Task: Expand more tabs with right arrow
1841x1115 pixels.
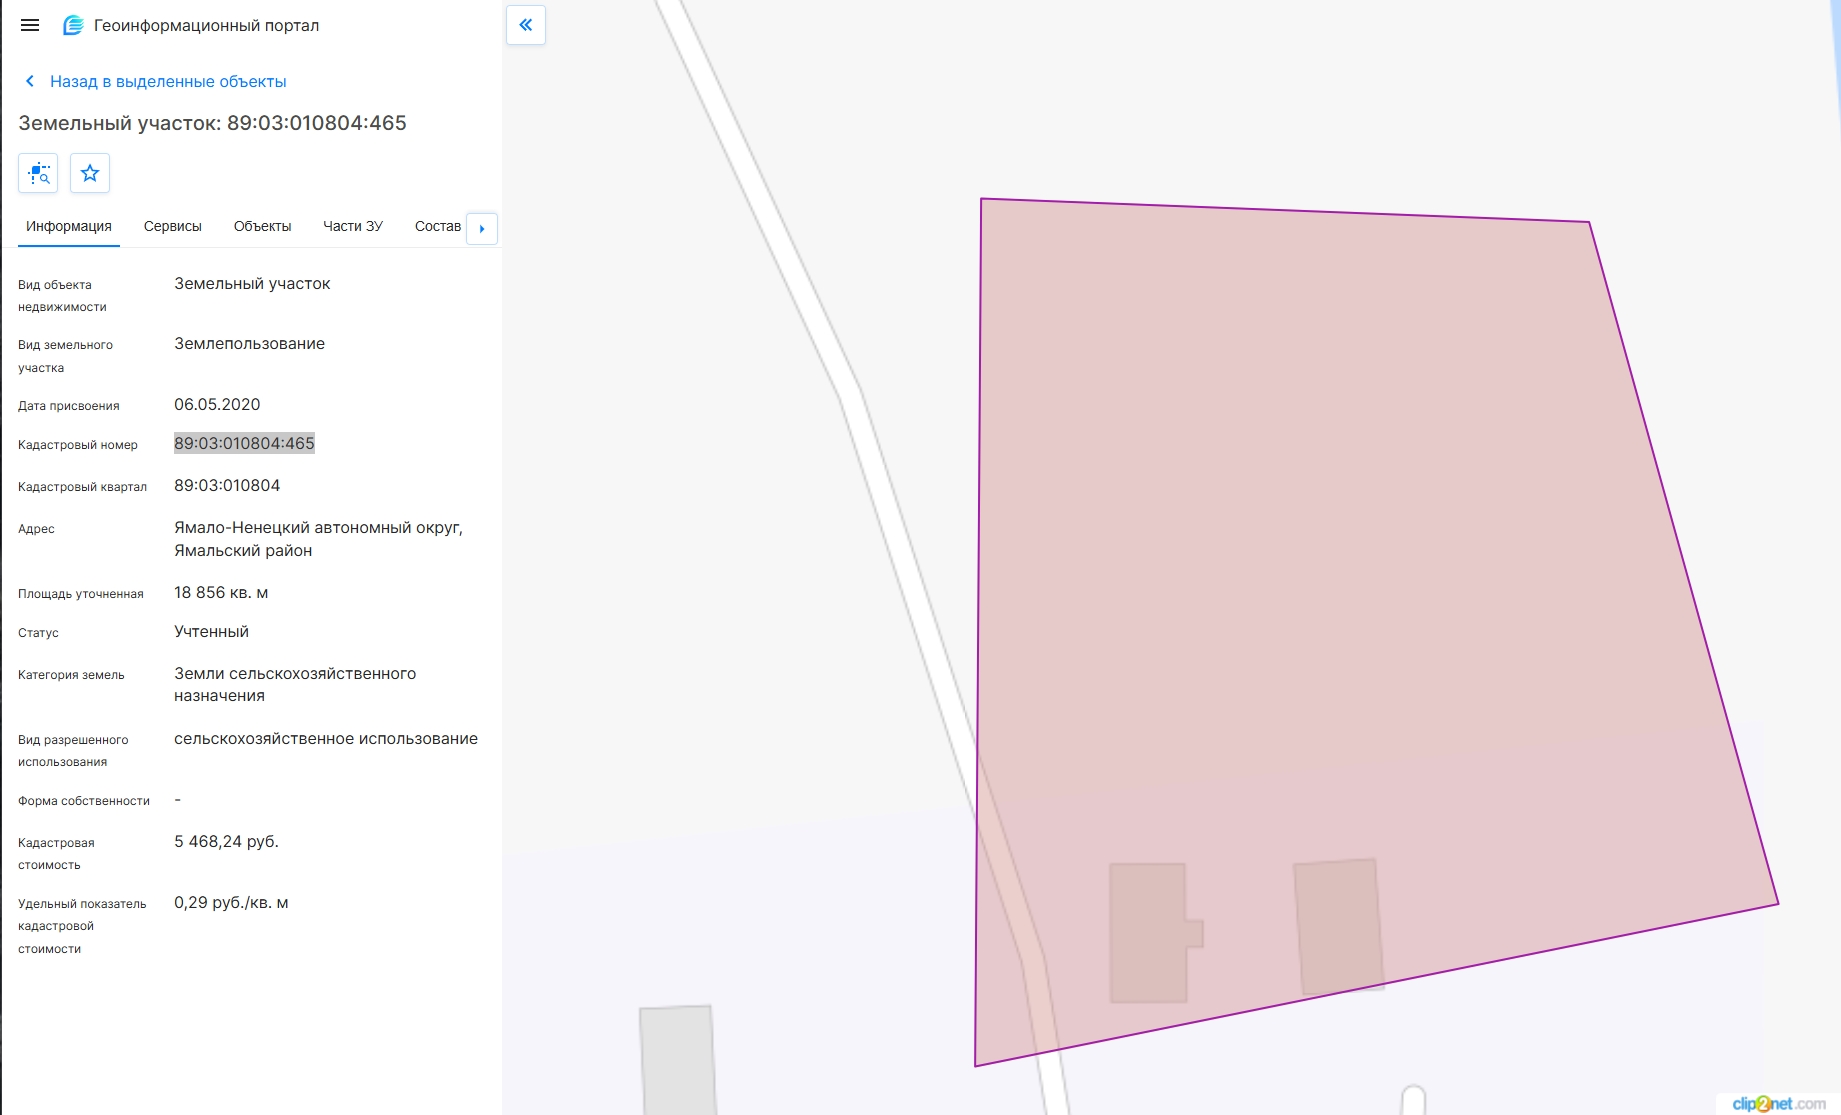Action: (x=482, y=228)
